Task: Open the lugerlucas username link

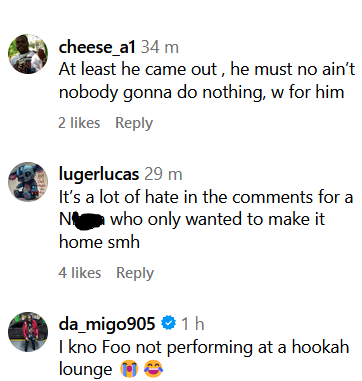Action: click(99, 175)
